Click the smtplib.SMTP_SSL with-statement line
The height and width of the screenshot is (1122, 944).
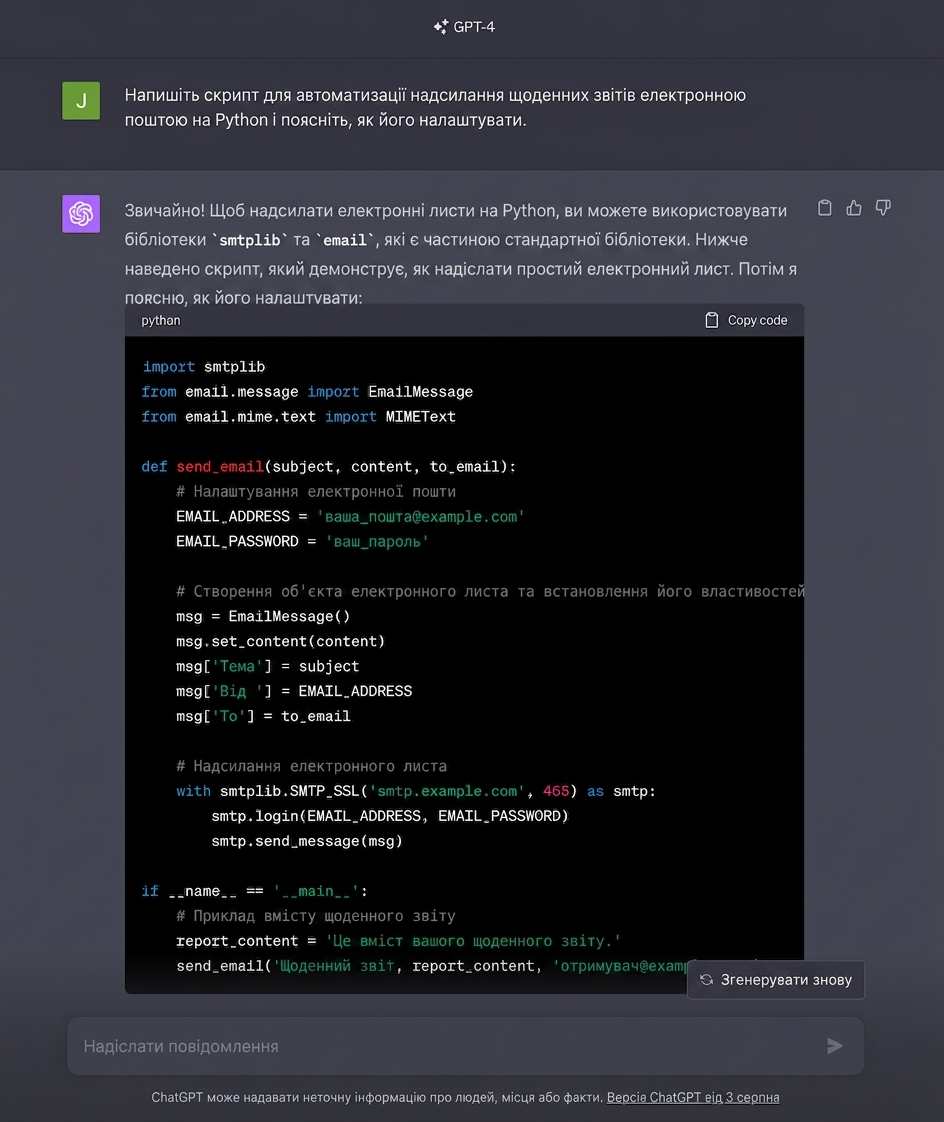click(416, 791)
